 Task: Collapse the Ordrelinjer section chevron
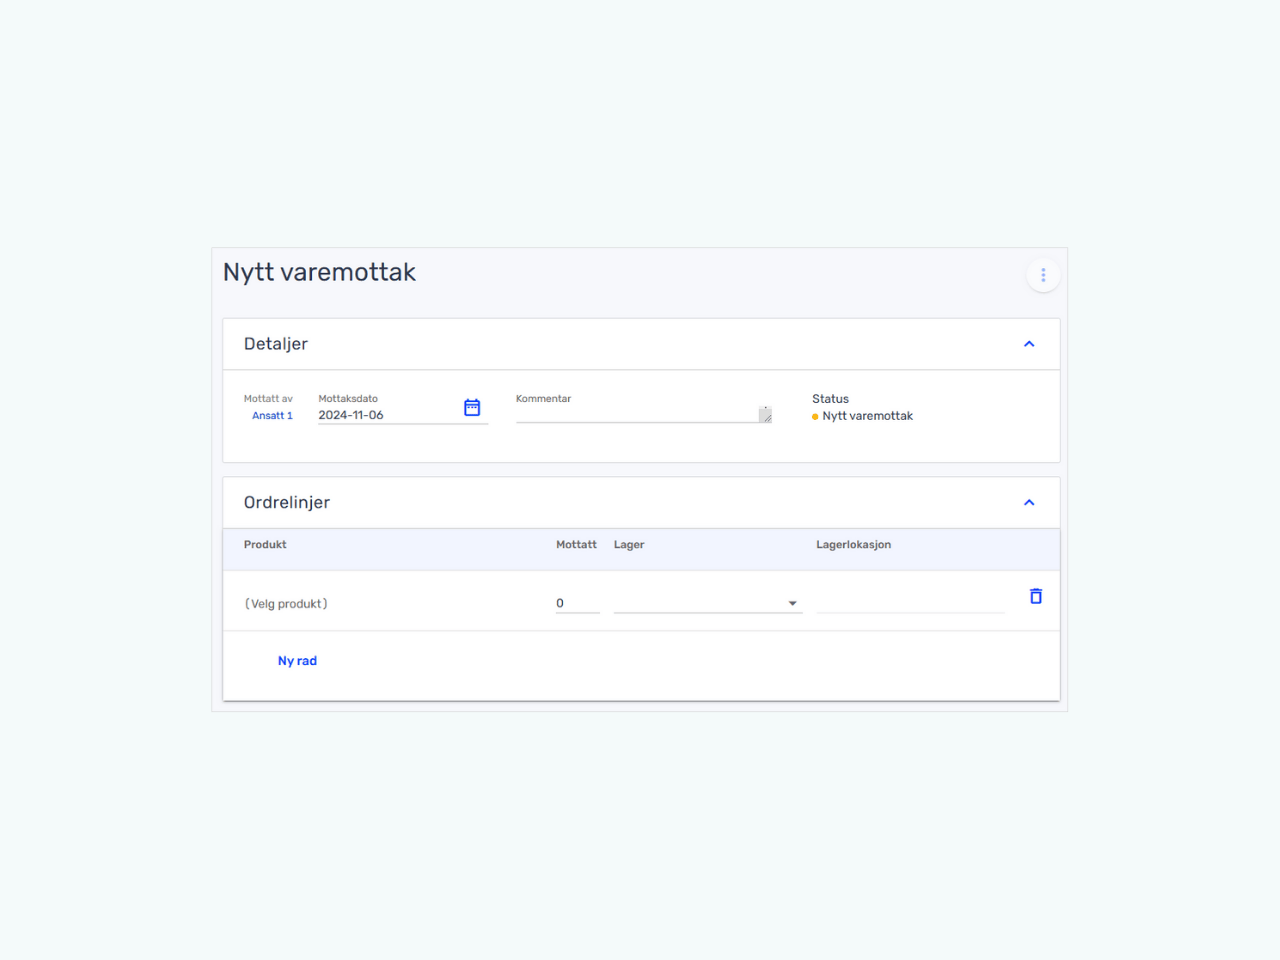pos(1029,503)
